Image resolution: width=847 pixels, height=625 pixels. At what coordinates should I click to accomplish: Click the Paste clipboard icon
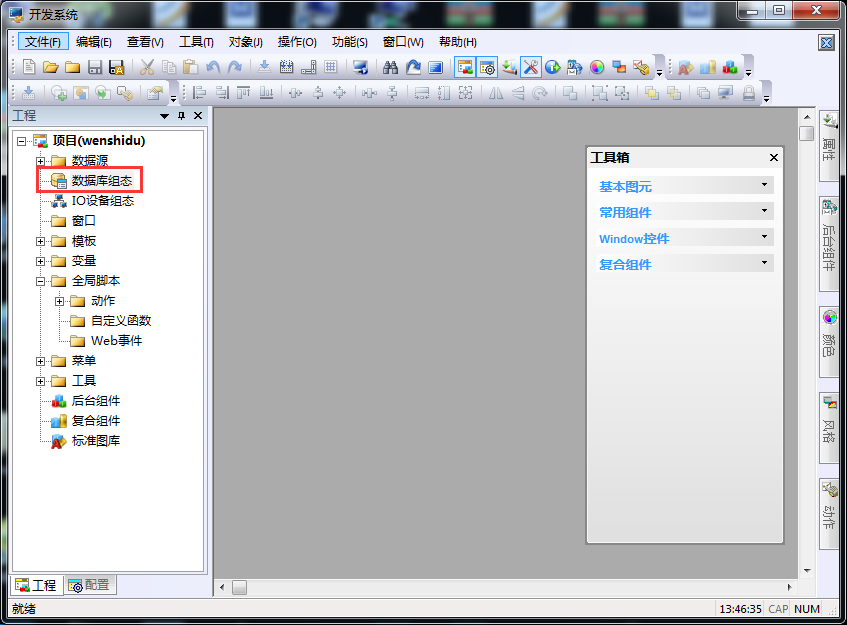pos(190,67)
